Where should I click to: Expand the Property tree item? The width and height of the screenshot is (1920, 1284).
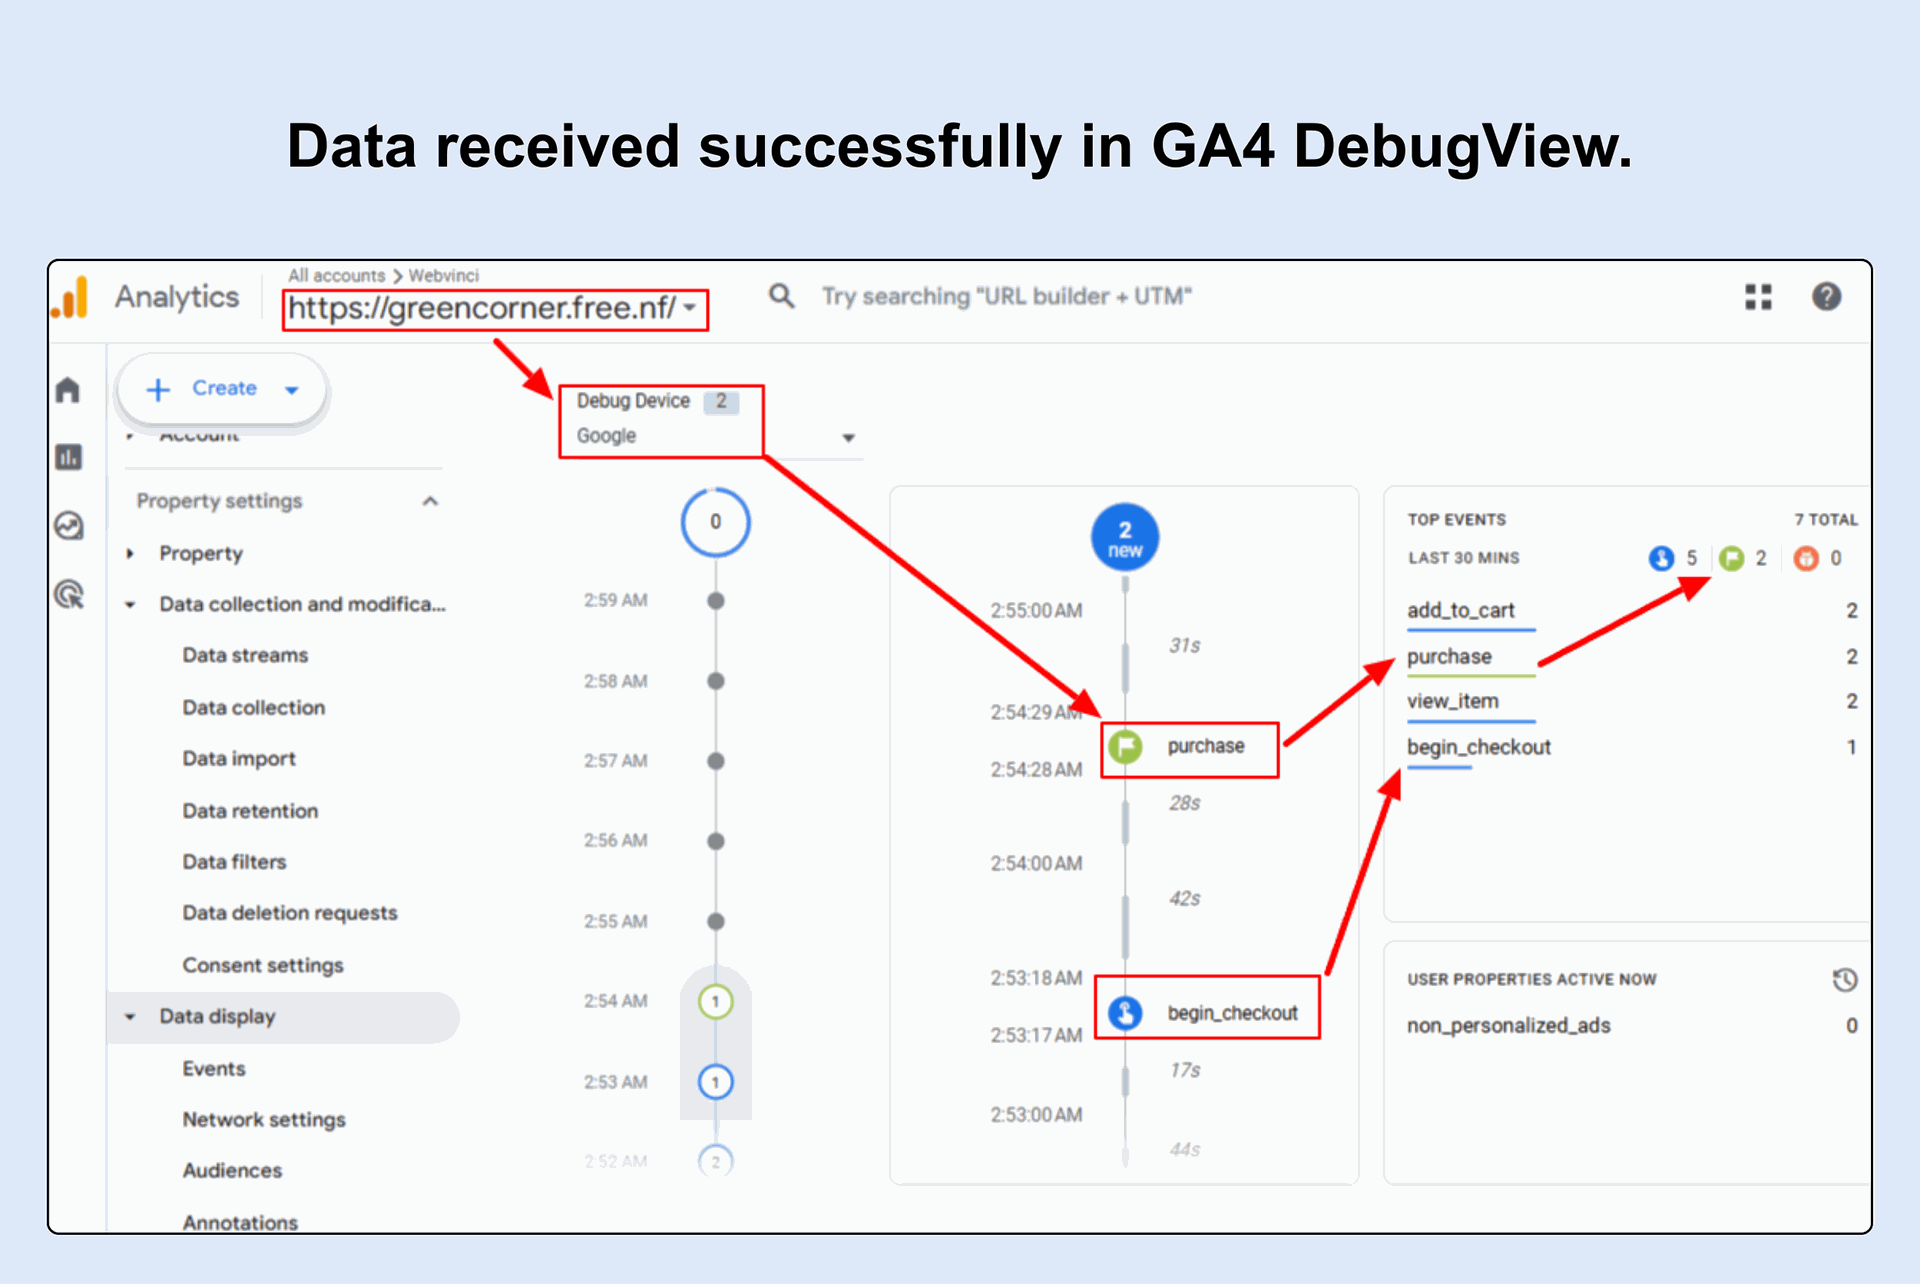coord(130,553)
